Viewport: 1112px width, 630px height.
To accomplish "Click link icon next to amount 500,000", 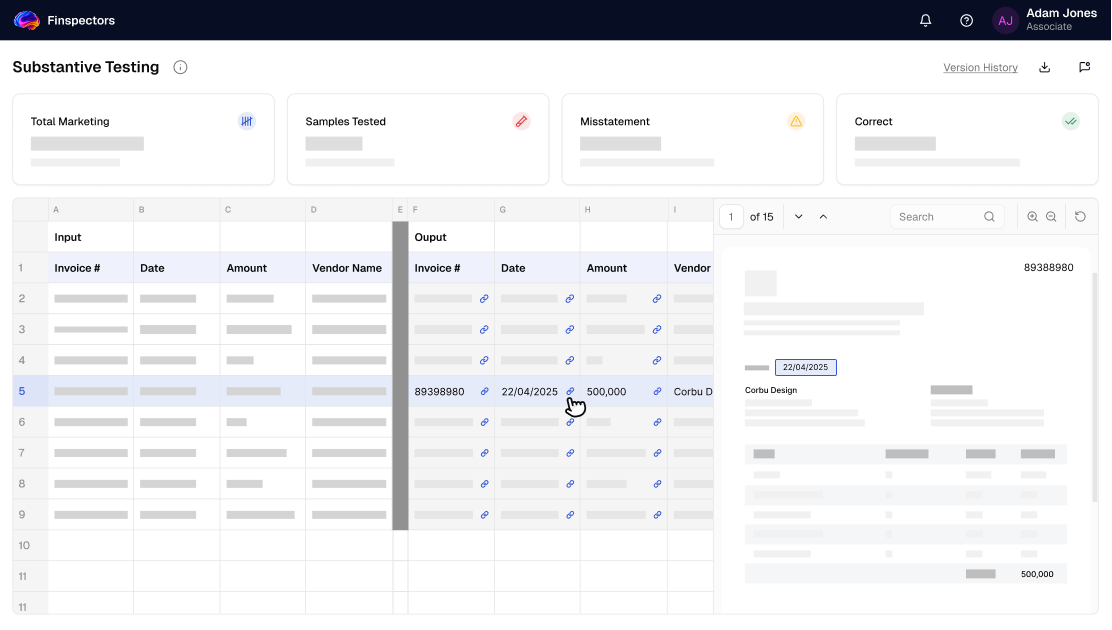I will click(657, 392).
